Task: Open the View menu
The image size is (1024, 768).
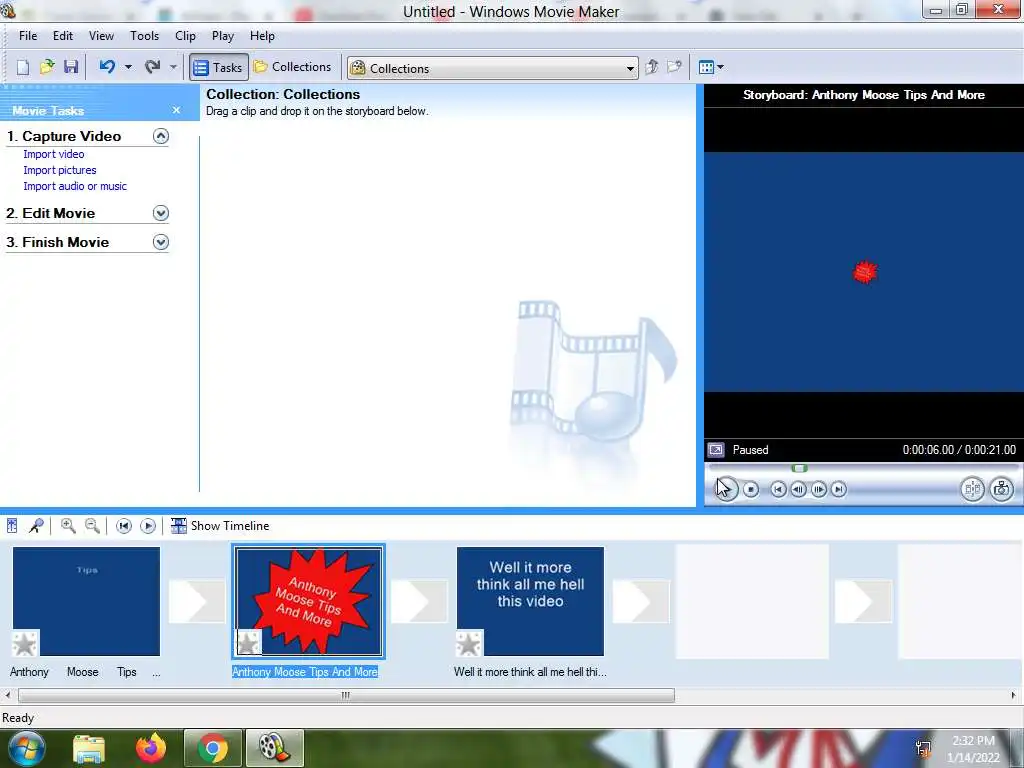Action: coord(101,36)
